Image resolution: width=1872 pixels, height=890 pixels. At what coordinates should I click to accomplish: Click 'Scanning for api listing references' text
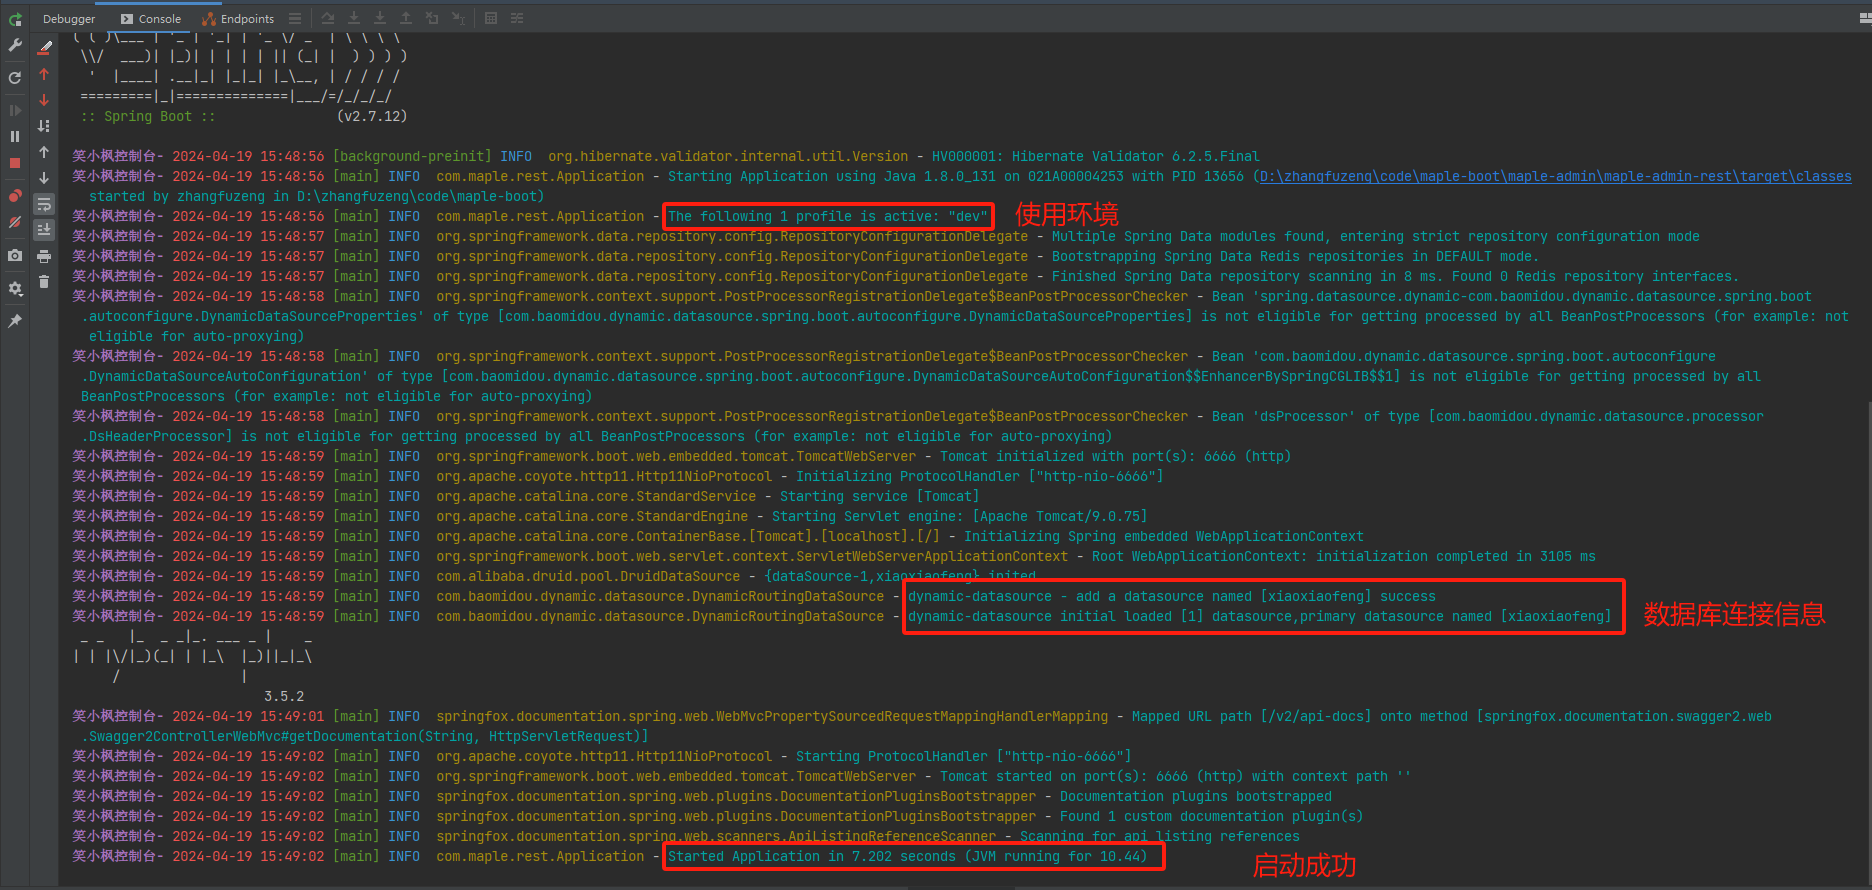(x=1160, y=837)
